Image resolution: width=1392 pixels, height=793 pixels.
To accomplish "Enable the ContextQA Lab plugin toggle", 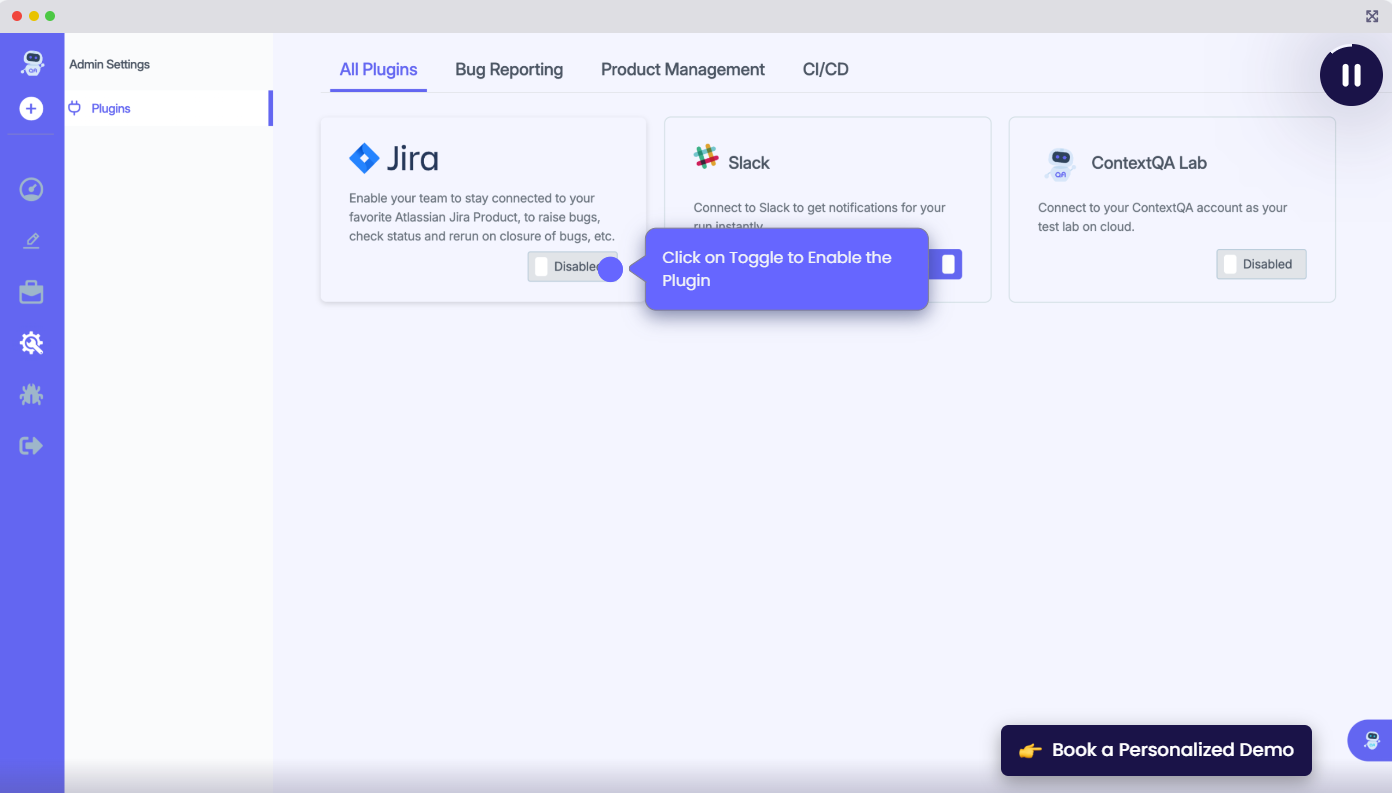I will tap(1261, 264).
